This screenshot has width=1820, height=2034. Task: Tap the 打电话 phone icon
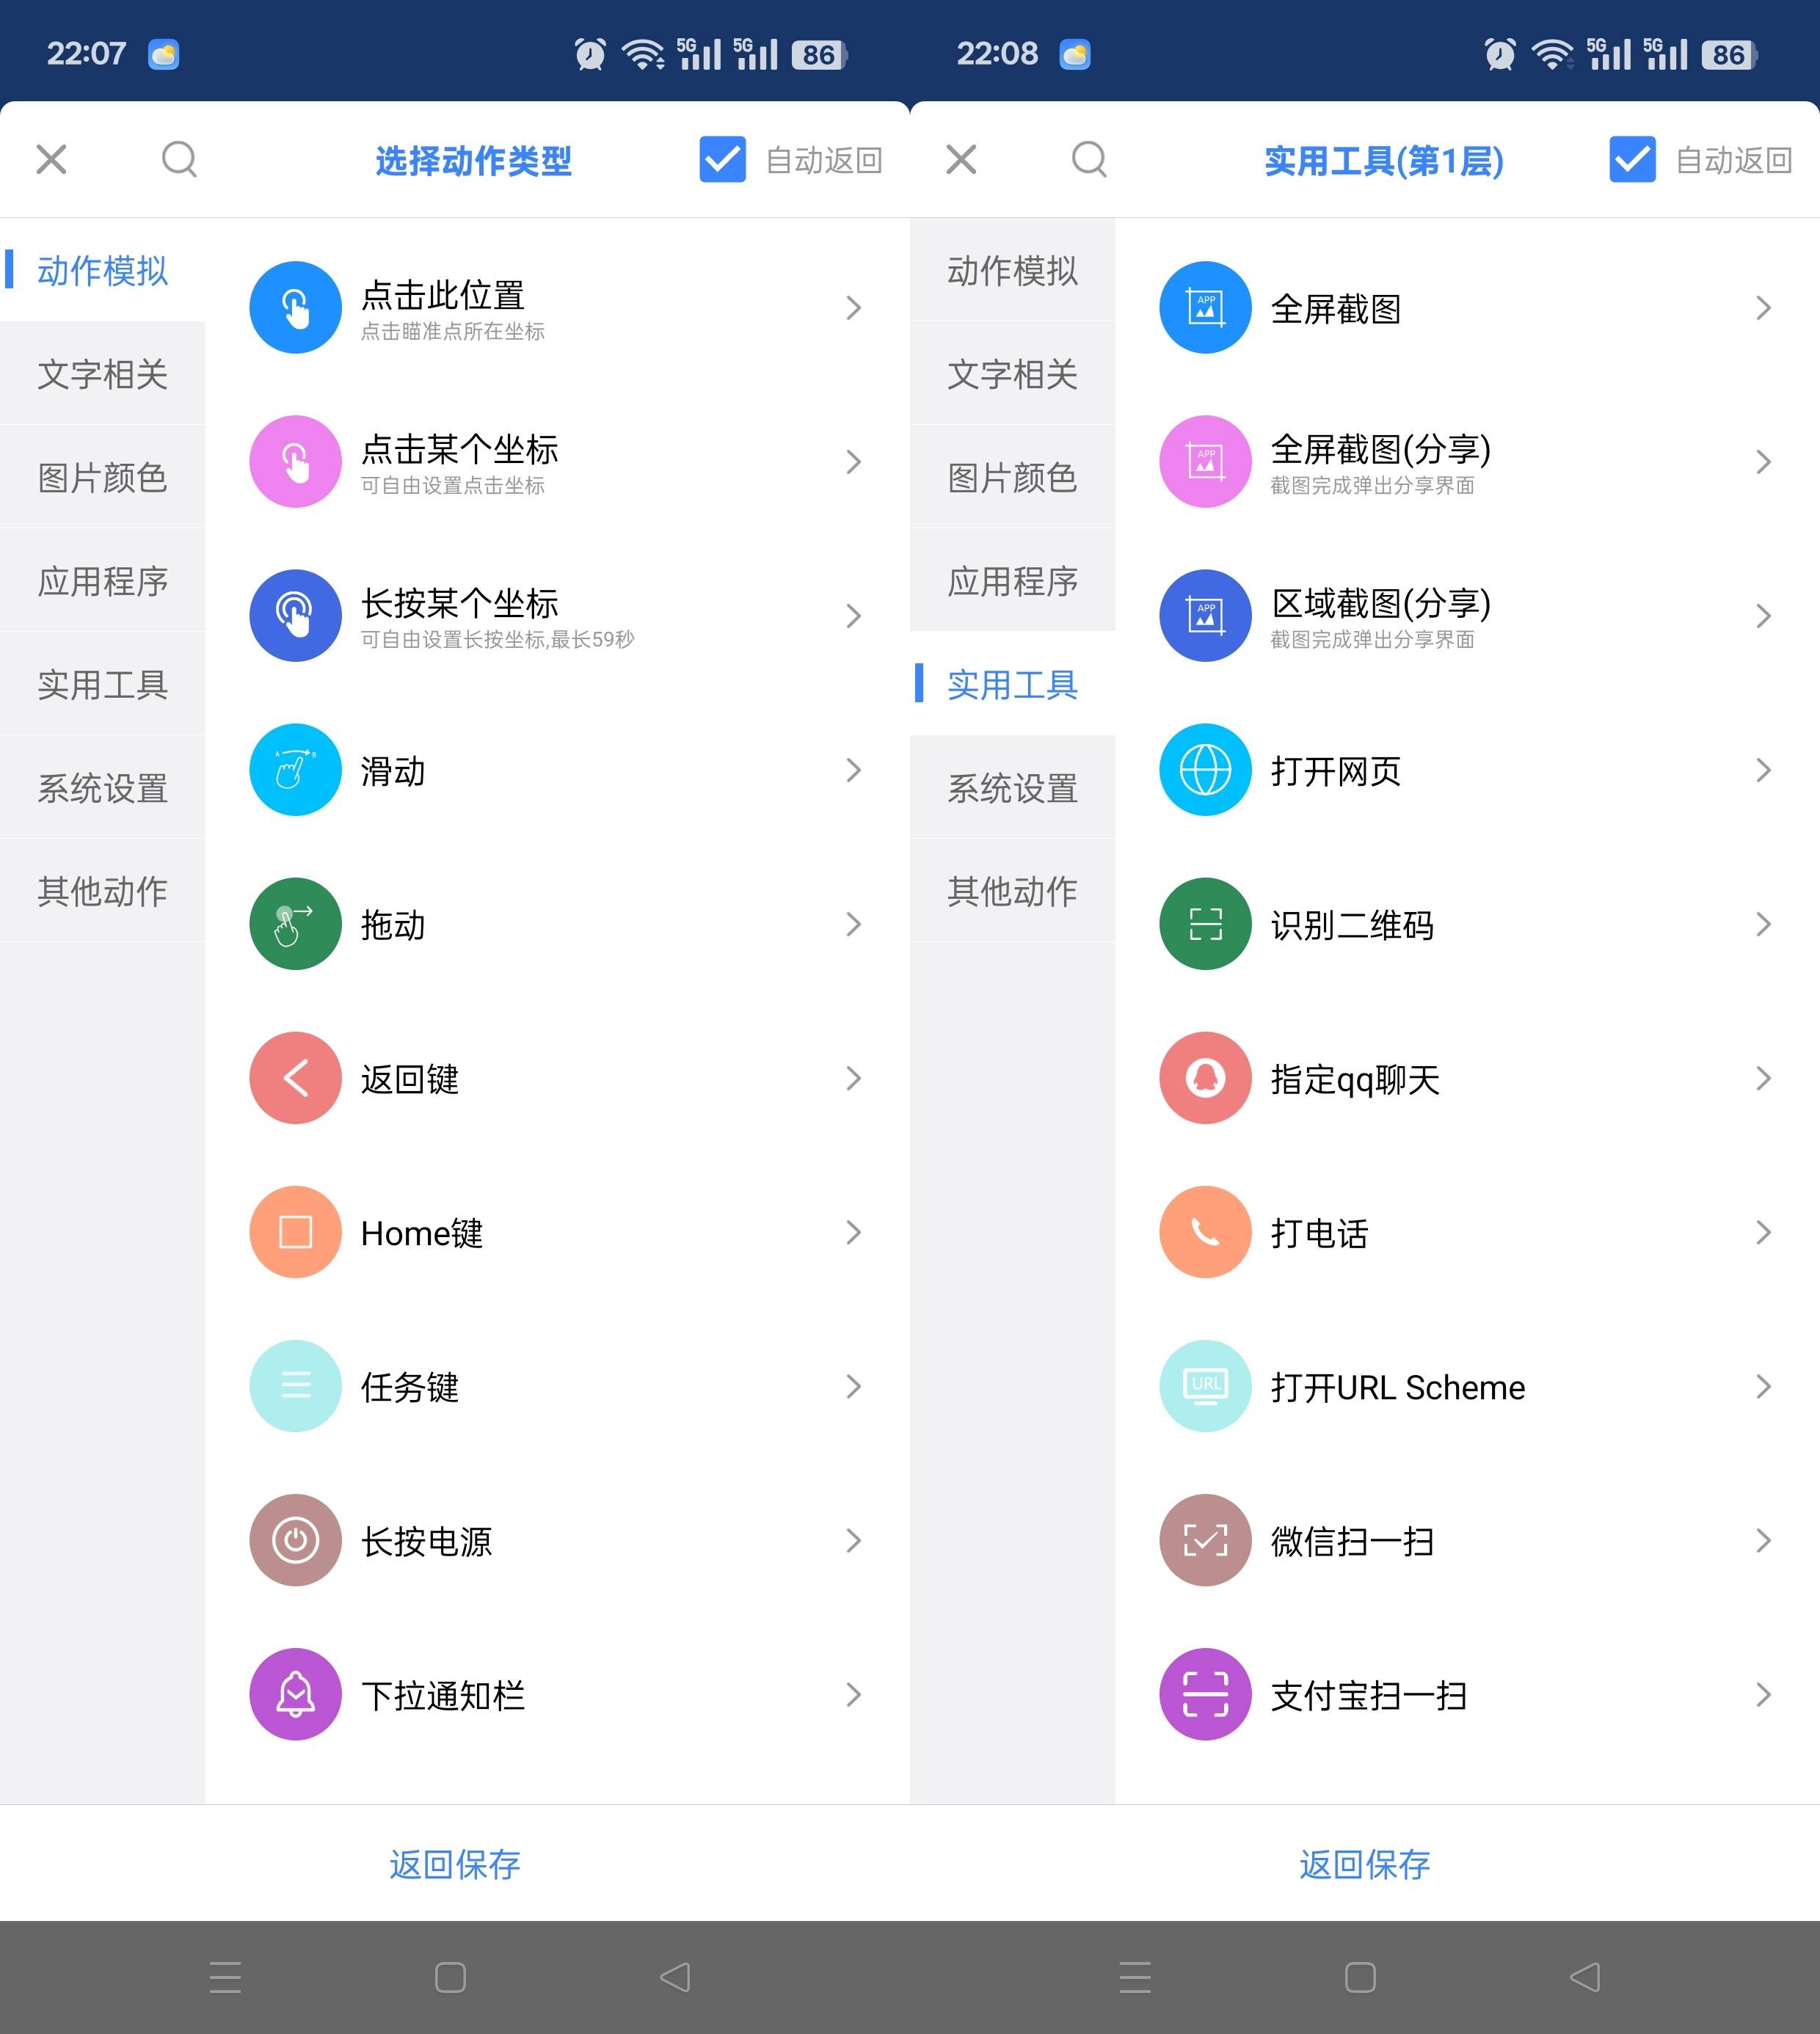[x=1205, y=1231]
